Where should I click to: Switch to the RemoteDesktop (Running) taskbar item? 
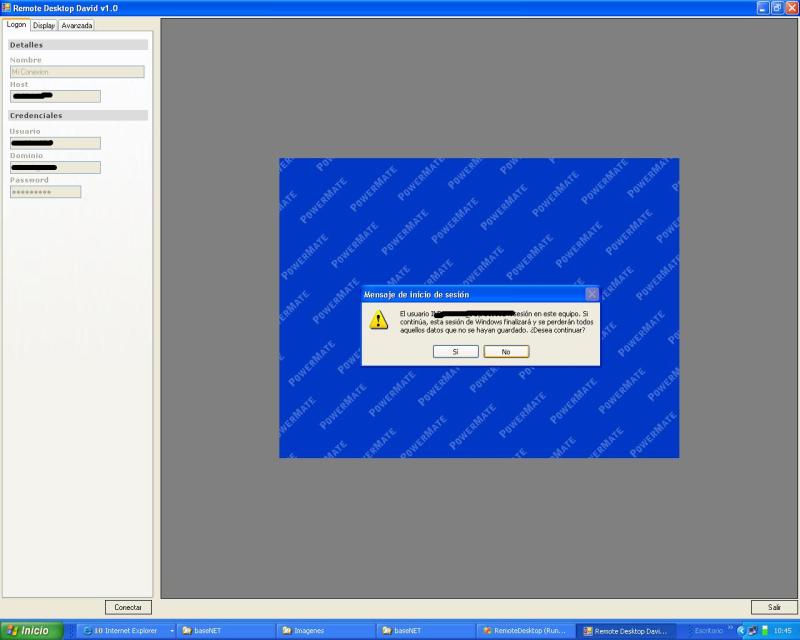pyautogui.click(x=525, y=631)
